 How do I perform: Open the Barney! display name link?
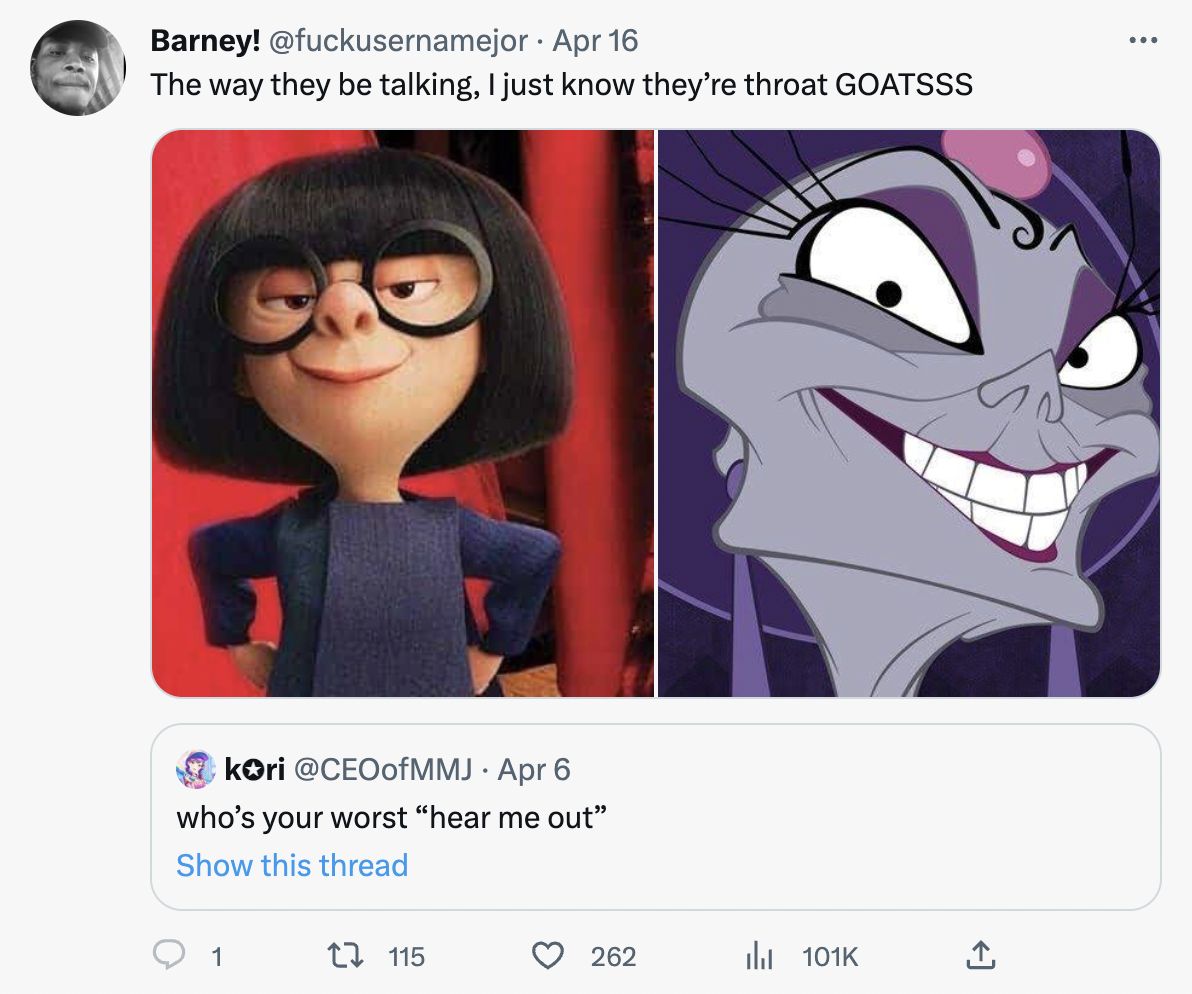click(205, 41)
